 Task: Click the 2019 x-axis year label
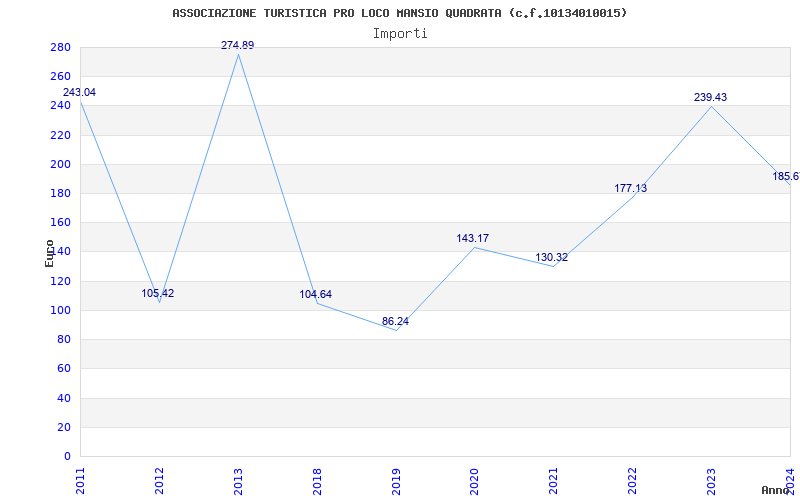coord(396,481)
